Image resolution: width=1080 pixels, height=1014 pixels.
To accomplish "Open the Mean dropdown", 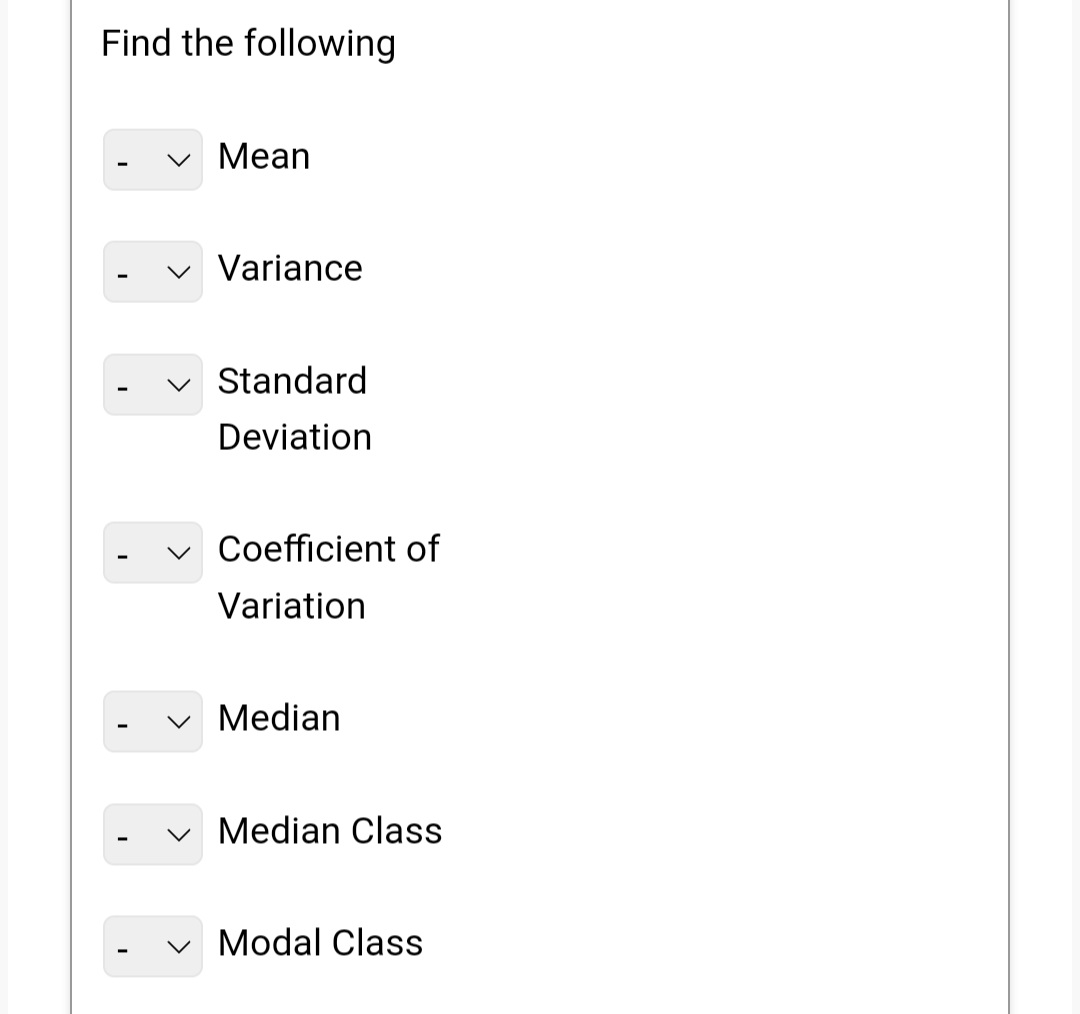I will [x=153, y=159].
